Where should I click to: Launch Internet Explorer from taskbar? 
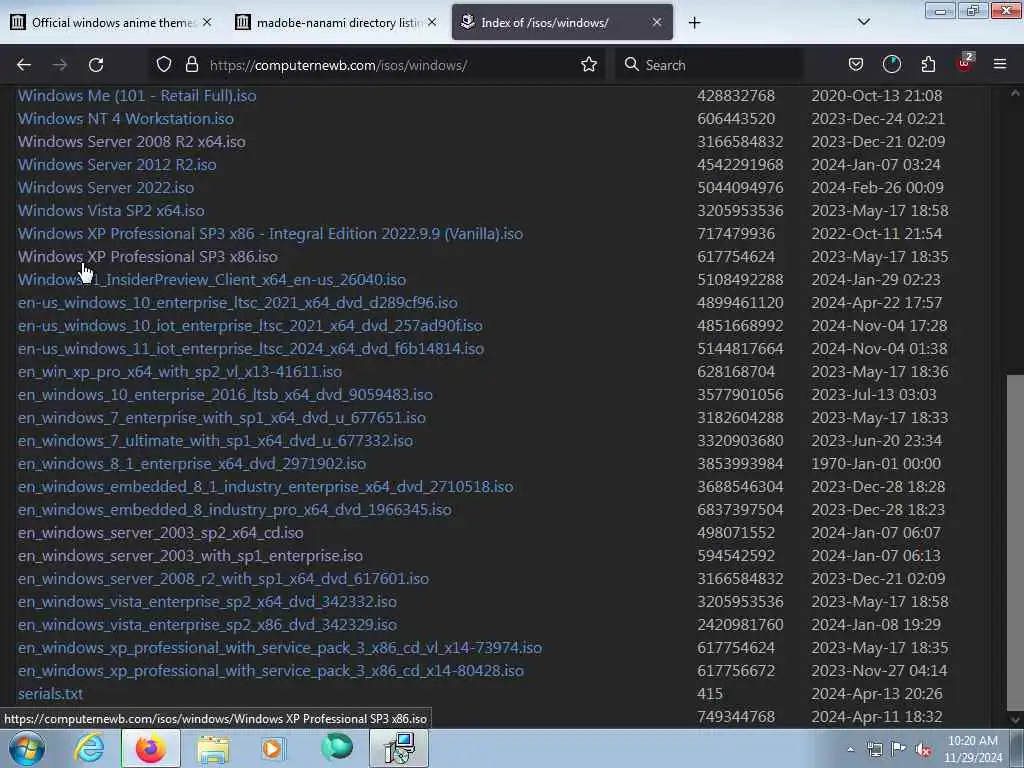pyautogui.click(x=89, y=748)
